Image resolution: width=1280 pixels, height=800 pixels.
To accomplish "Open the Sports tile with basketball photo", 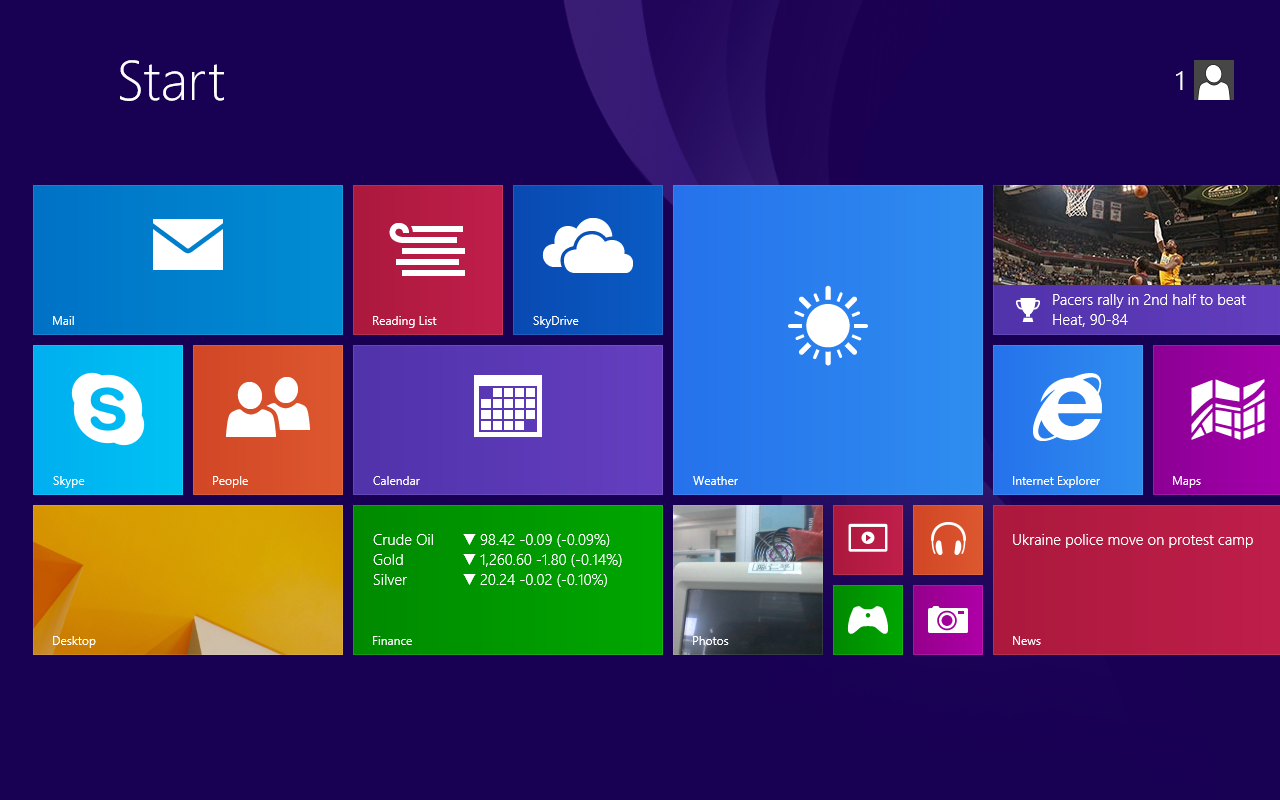I will click(x=1136, y=260).
